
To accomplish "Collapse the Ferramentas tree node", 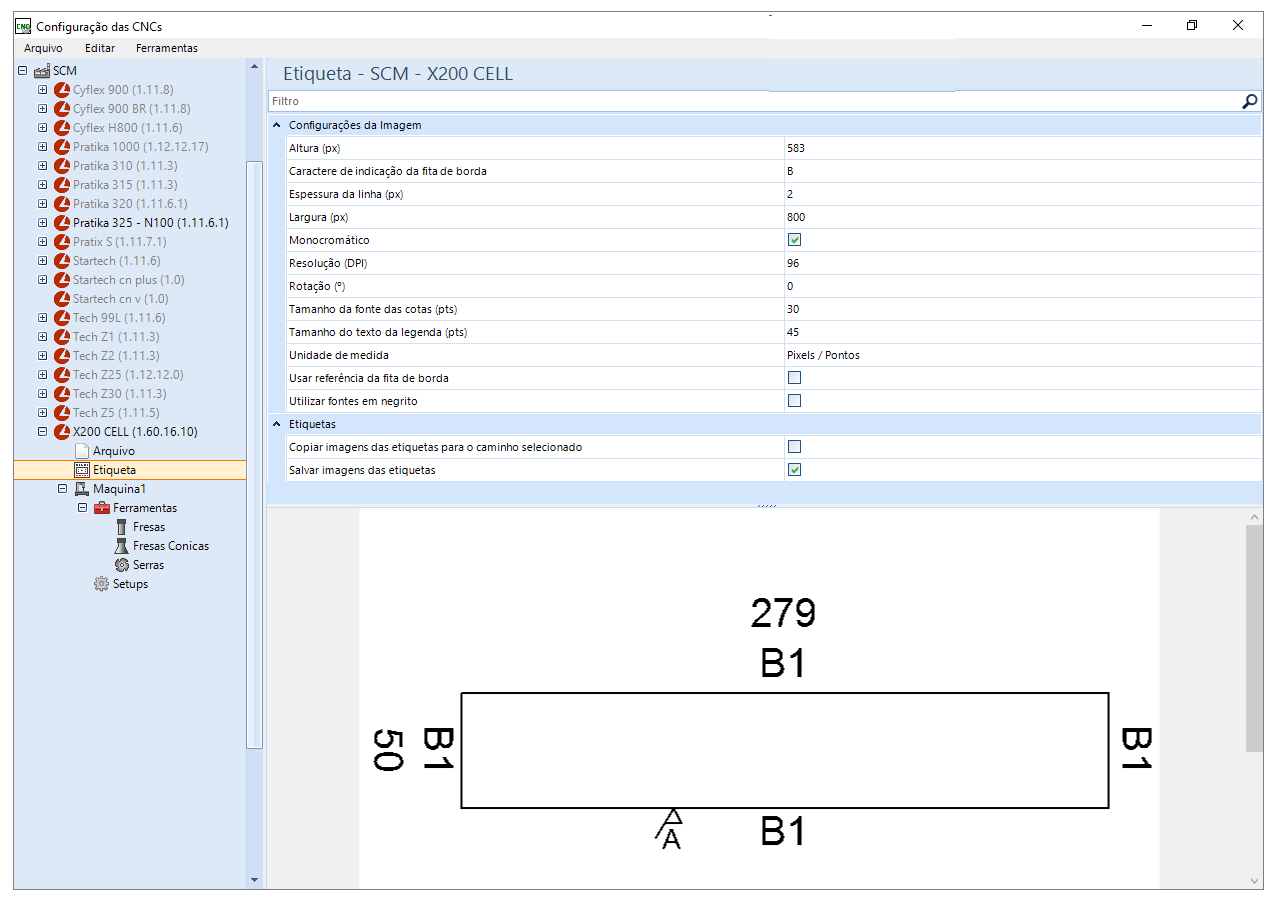I will pos(82,508).
